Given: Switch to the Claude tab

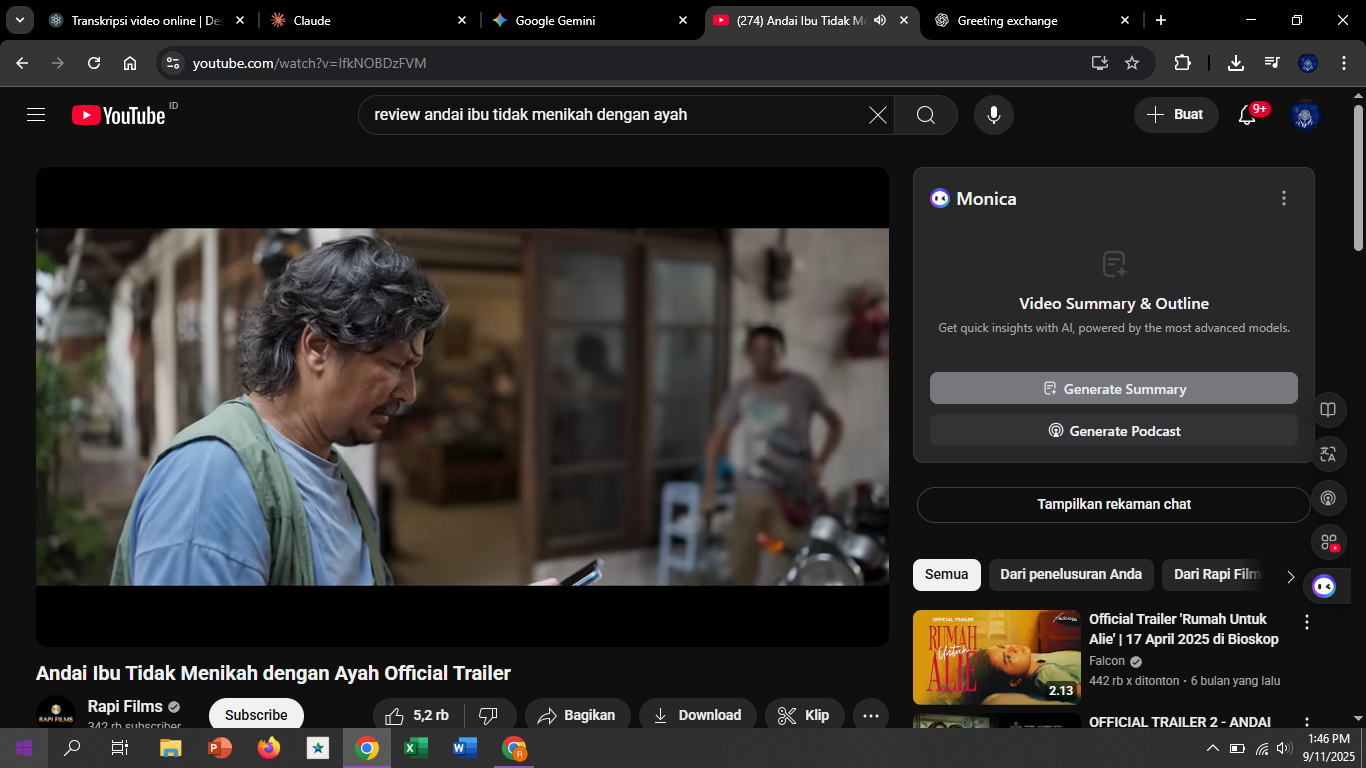Looking at the screenshot, I should point(366,20).
